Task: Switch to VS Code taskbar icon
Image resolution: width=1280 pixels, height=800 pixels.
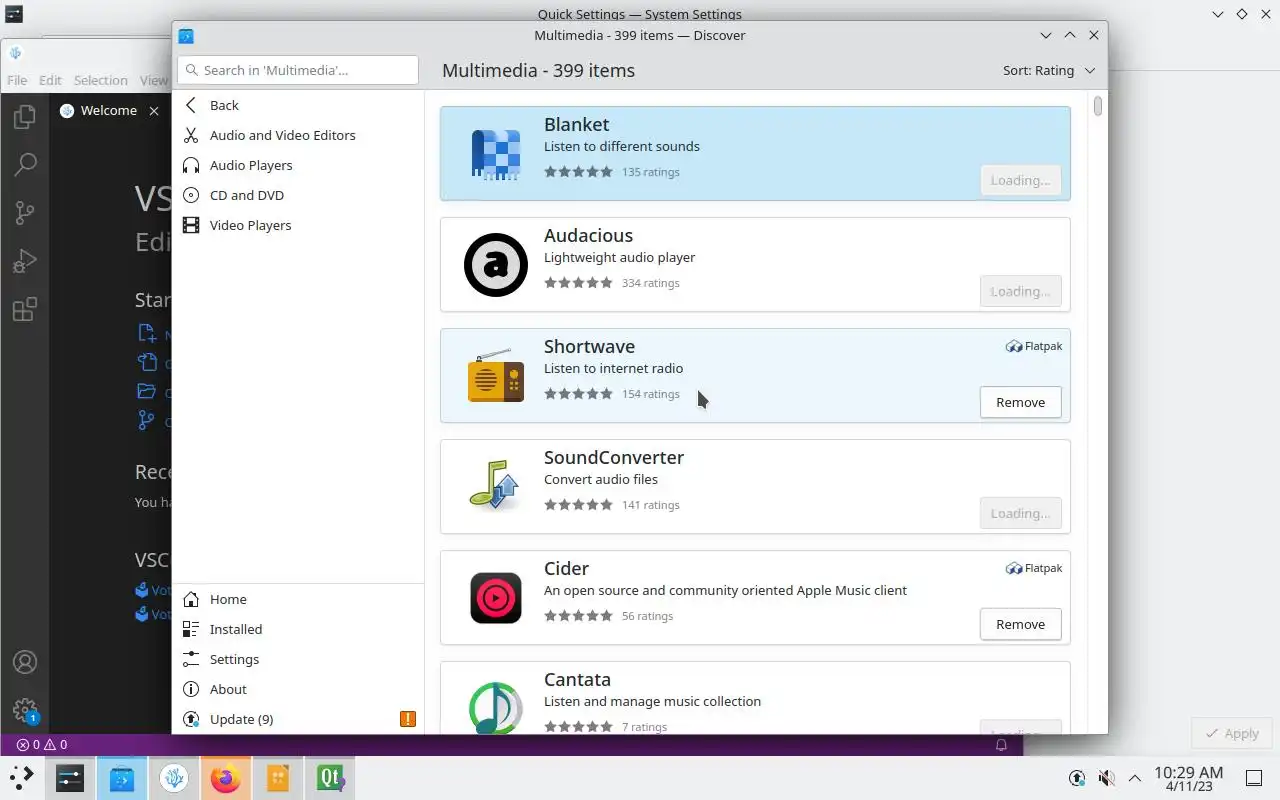Action: [174, 778]
